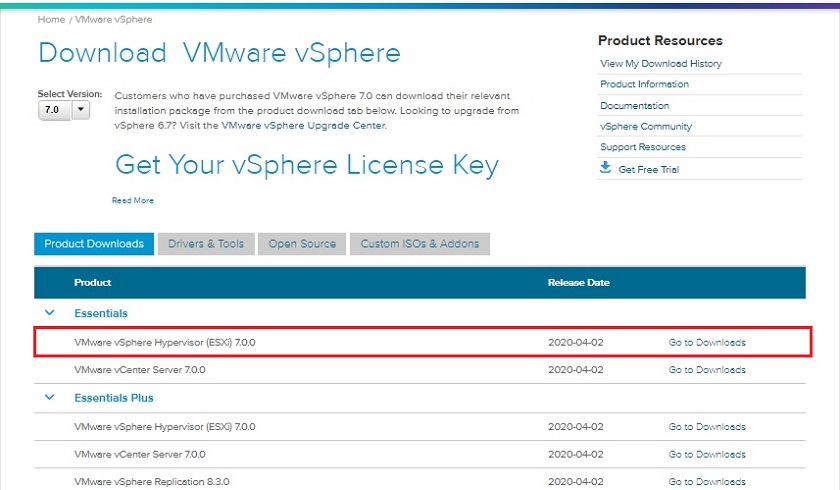The height and width of the screenshot is (490, 840).
Task: Go to Home breadcrumb link
Action: 51,19
